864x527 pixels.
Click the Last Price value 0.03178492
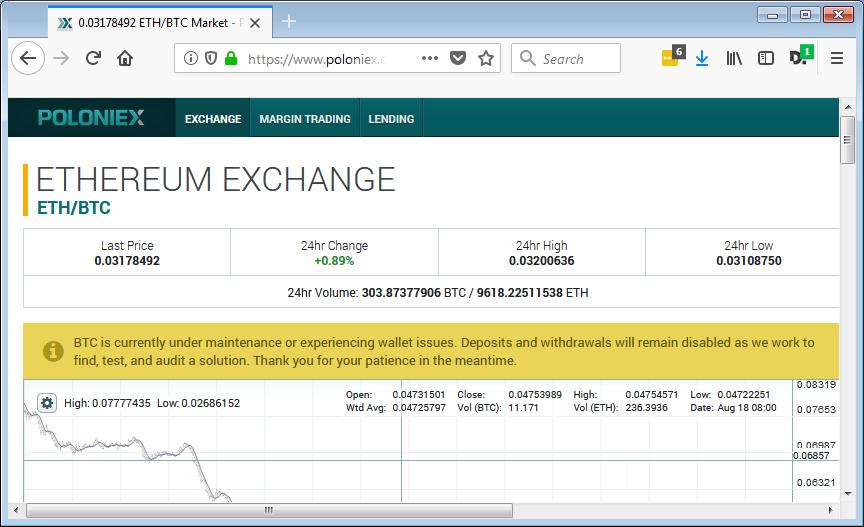[x=127, y=261]
